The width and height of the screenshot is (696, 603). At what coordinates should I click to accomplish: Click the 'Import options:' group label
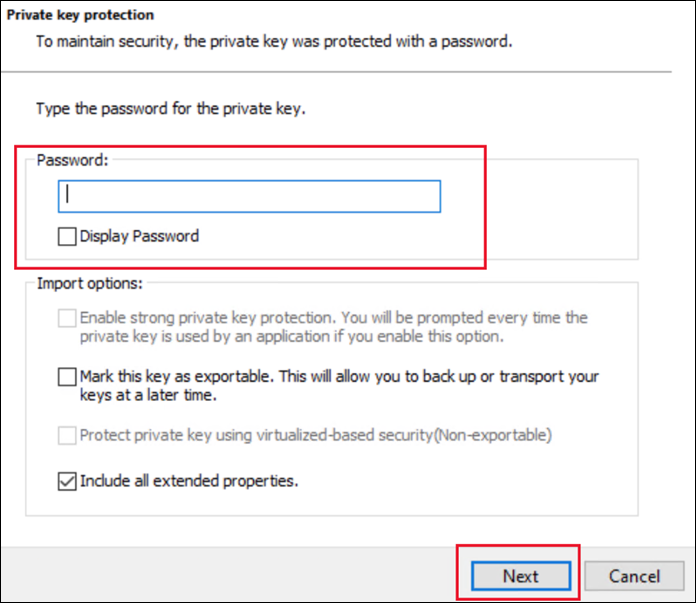coord(90,283)
